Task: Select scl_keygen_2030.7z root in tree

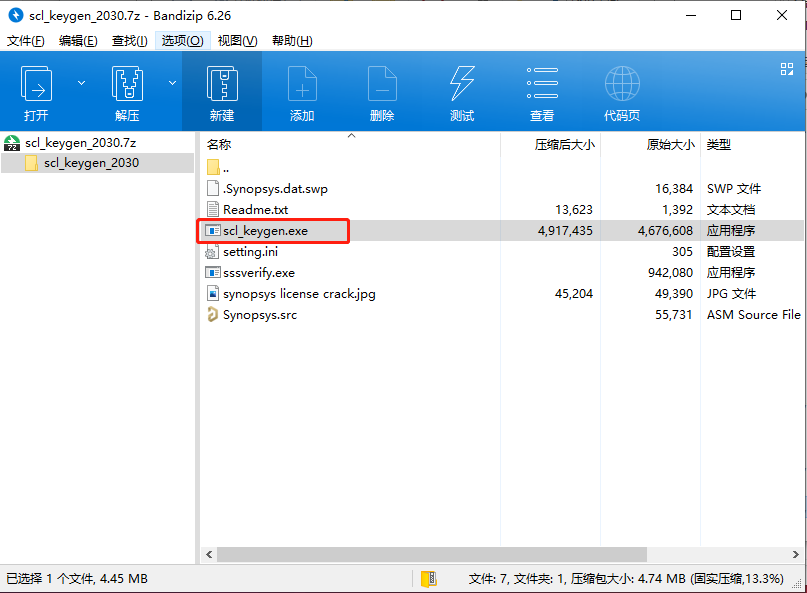Action: tap(81, 143)
